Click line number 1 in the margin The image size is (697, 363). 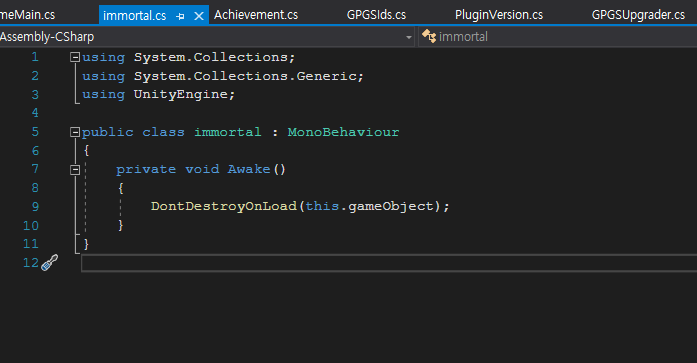[x=35, y=57]
